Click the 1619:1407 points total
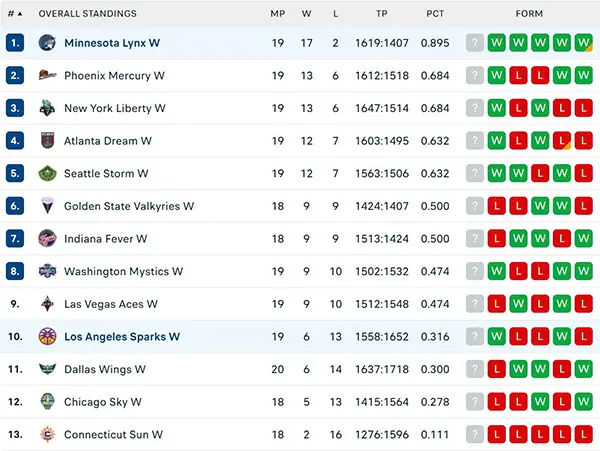Image resolution: width=600 pixels, height=451 pixels. tap(382, 43)
